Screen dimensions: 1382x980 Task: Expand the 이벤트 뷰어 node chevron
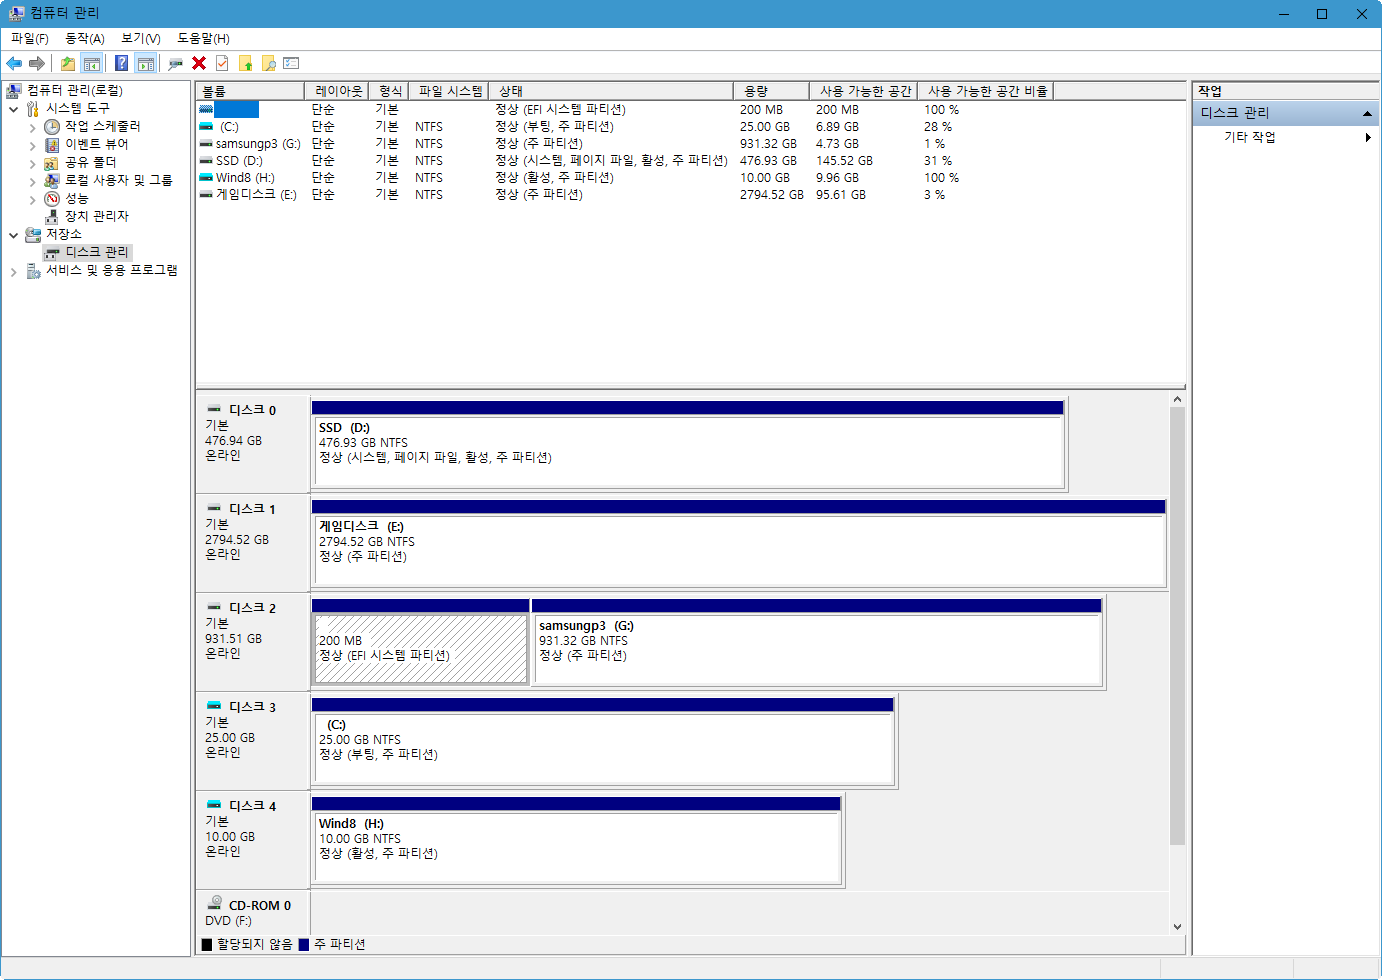32,146
